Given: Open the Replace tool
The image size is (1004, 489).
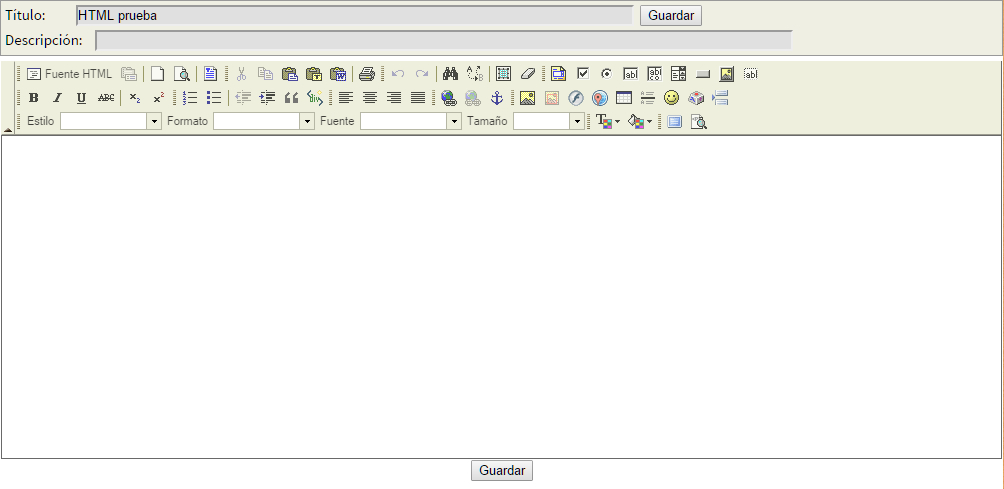Looking at the screenshot, I should (x=474, y=74).
